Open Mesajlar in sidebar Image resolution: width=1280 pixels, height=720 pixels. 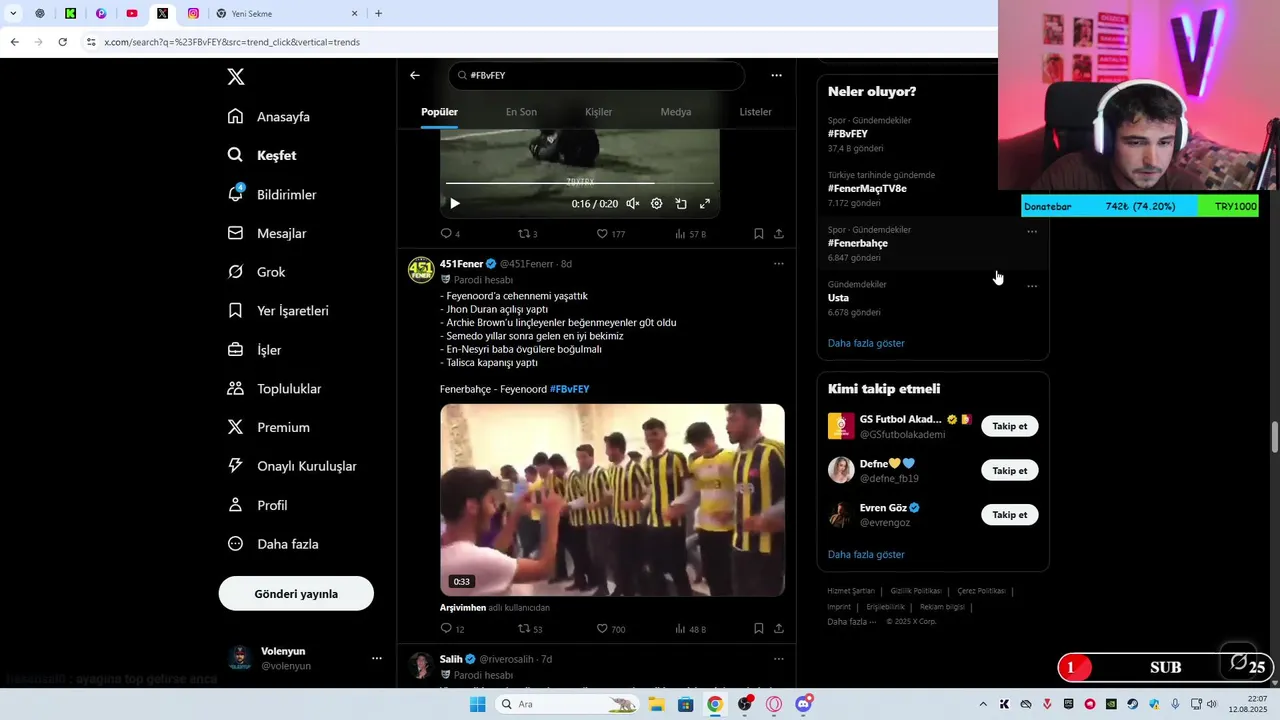click(267, 233)
